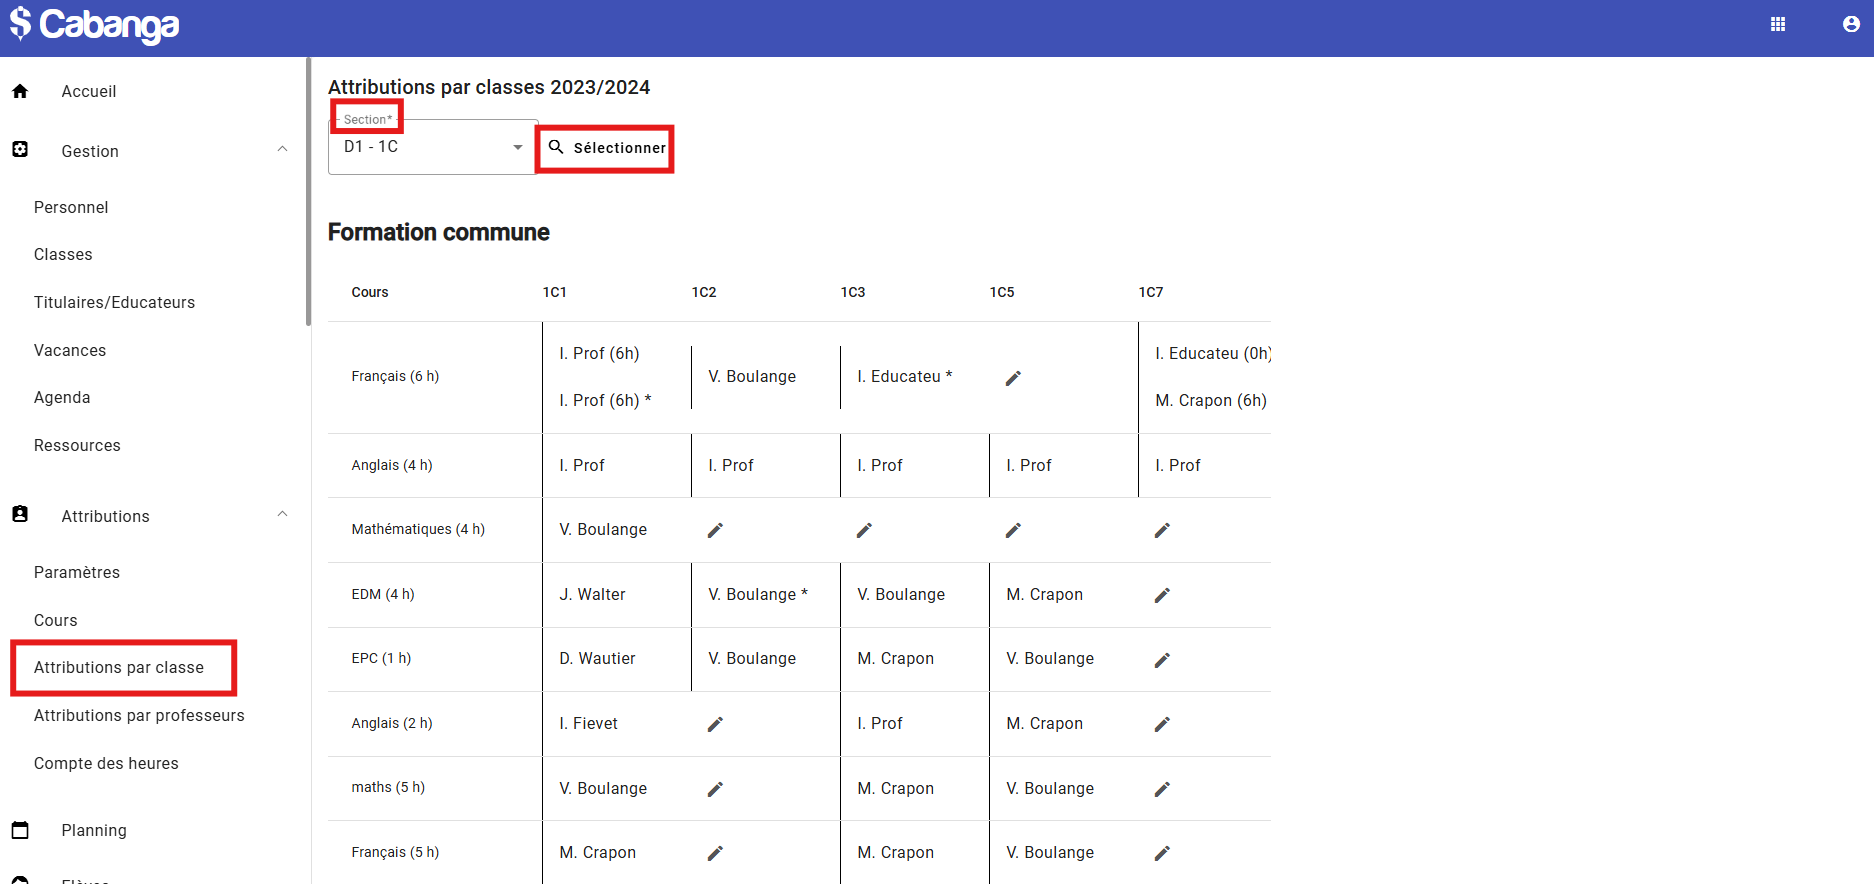
Task: Click the Cabanga logo
Action: 96,25
